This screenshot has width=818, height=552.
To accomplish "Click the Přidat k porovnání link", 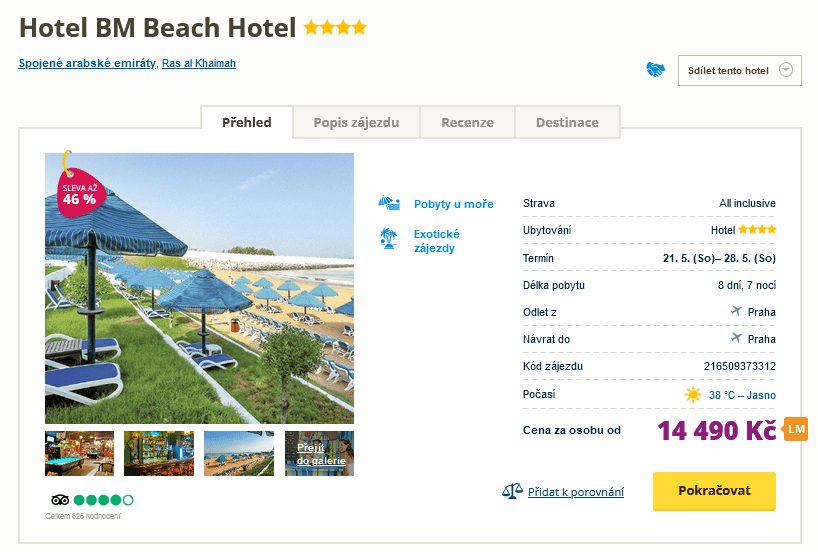I will click(576, 492).
